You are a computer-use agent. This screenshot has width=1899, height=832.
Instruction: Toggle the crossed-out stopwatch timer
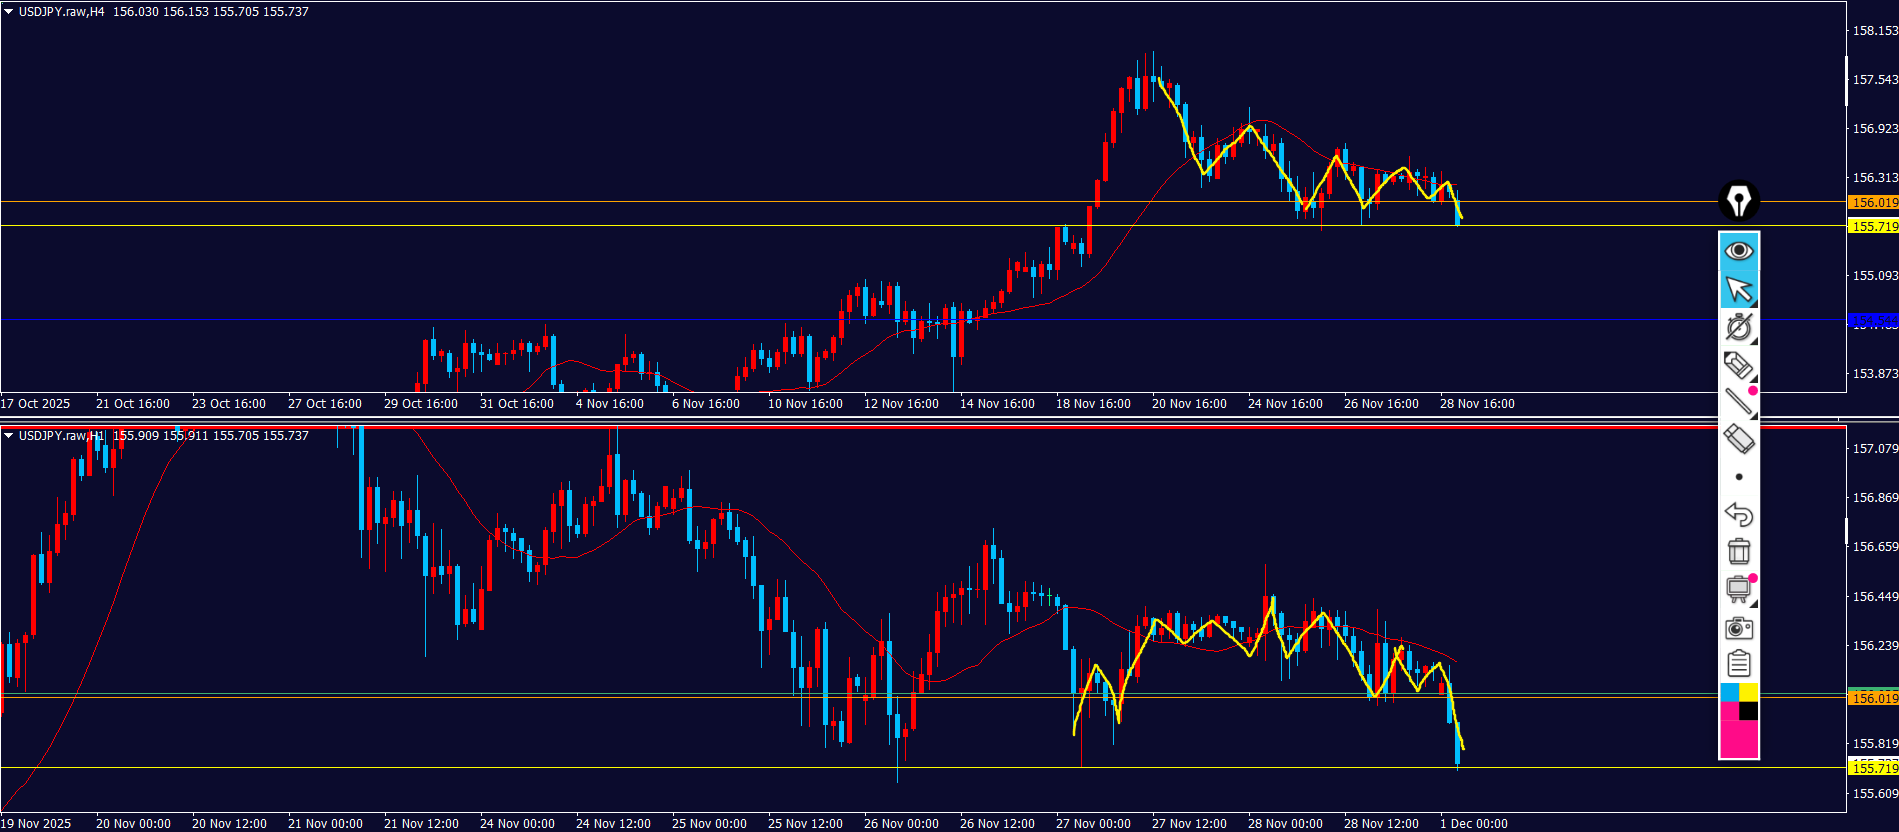[1739, 327]
